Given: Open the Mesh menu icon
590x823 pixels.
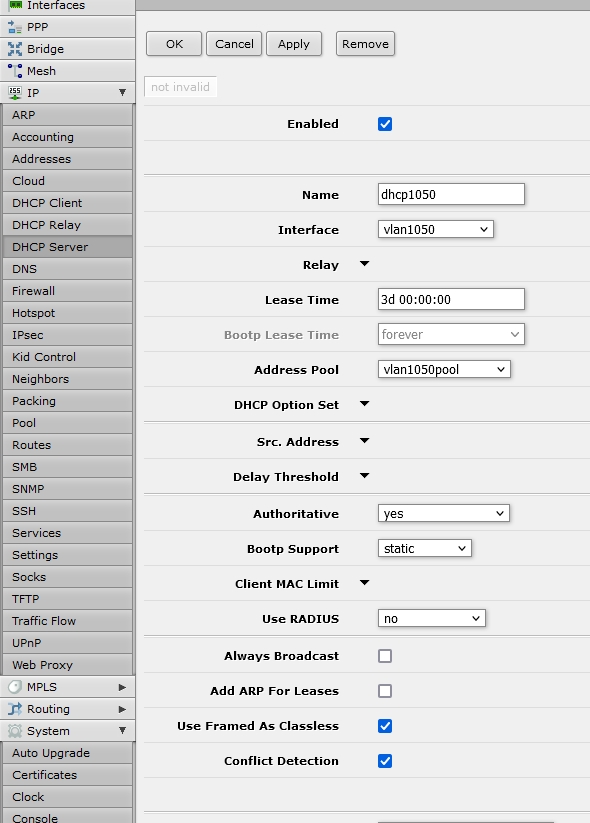Looking at the screenshot, I should [x=15, y=71].
